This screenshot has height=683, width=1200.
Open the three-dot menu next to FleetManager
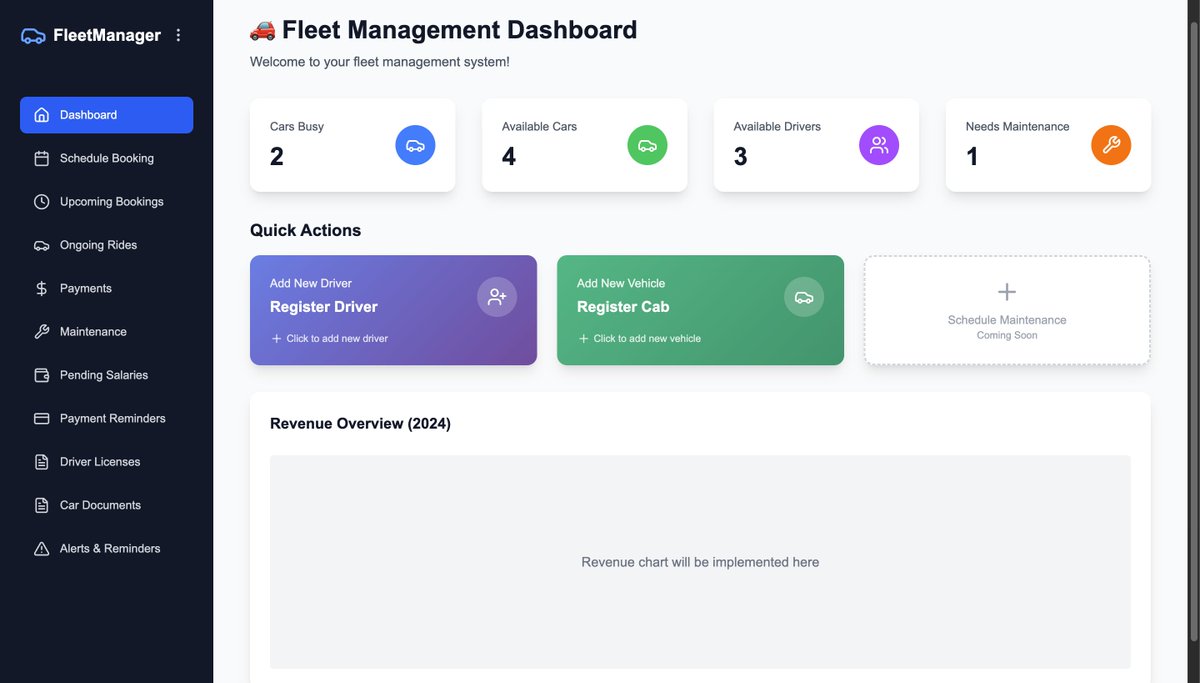coord(178,34)
